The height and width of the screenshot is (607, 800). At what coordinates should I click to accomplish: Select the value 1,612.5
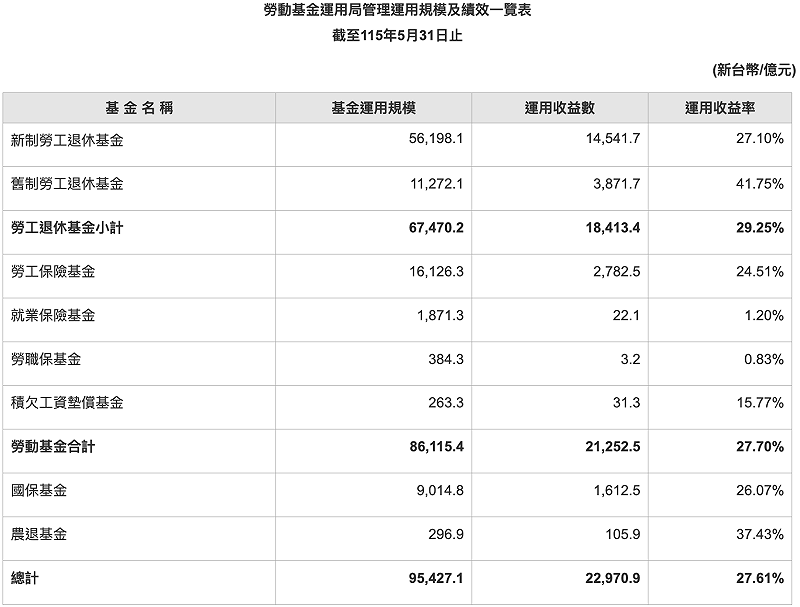(617, 491)
